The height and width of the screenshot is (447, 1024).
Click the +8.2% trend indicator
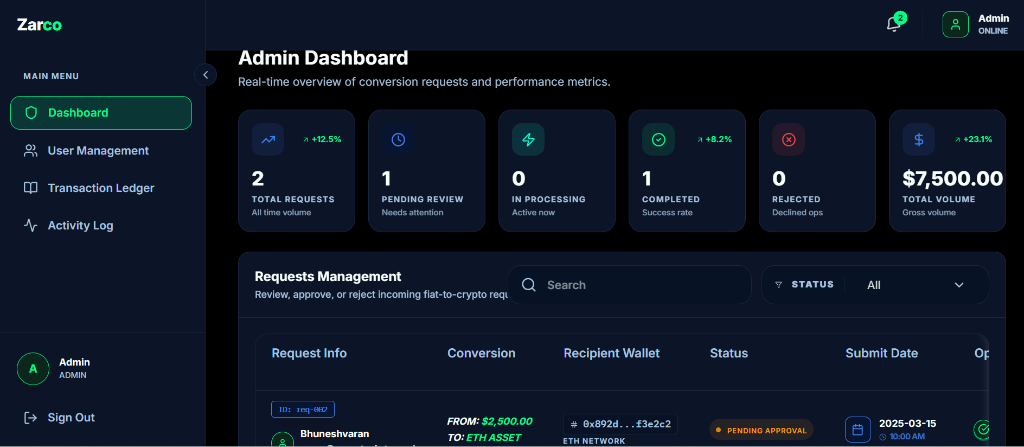click(714, 139)
